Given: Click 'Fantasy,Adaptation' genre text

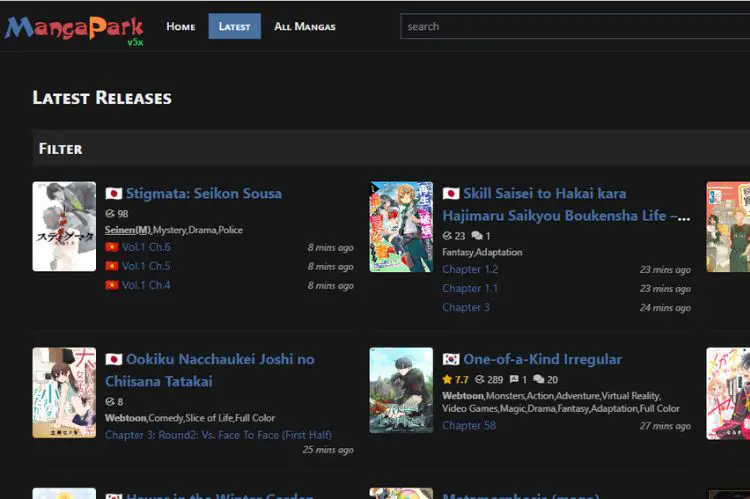Looking at the screenshot, I should tap(482, 252).
